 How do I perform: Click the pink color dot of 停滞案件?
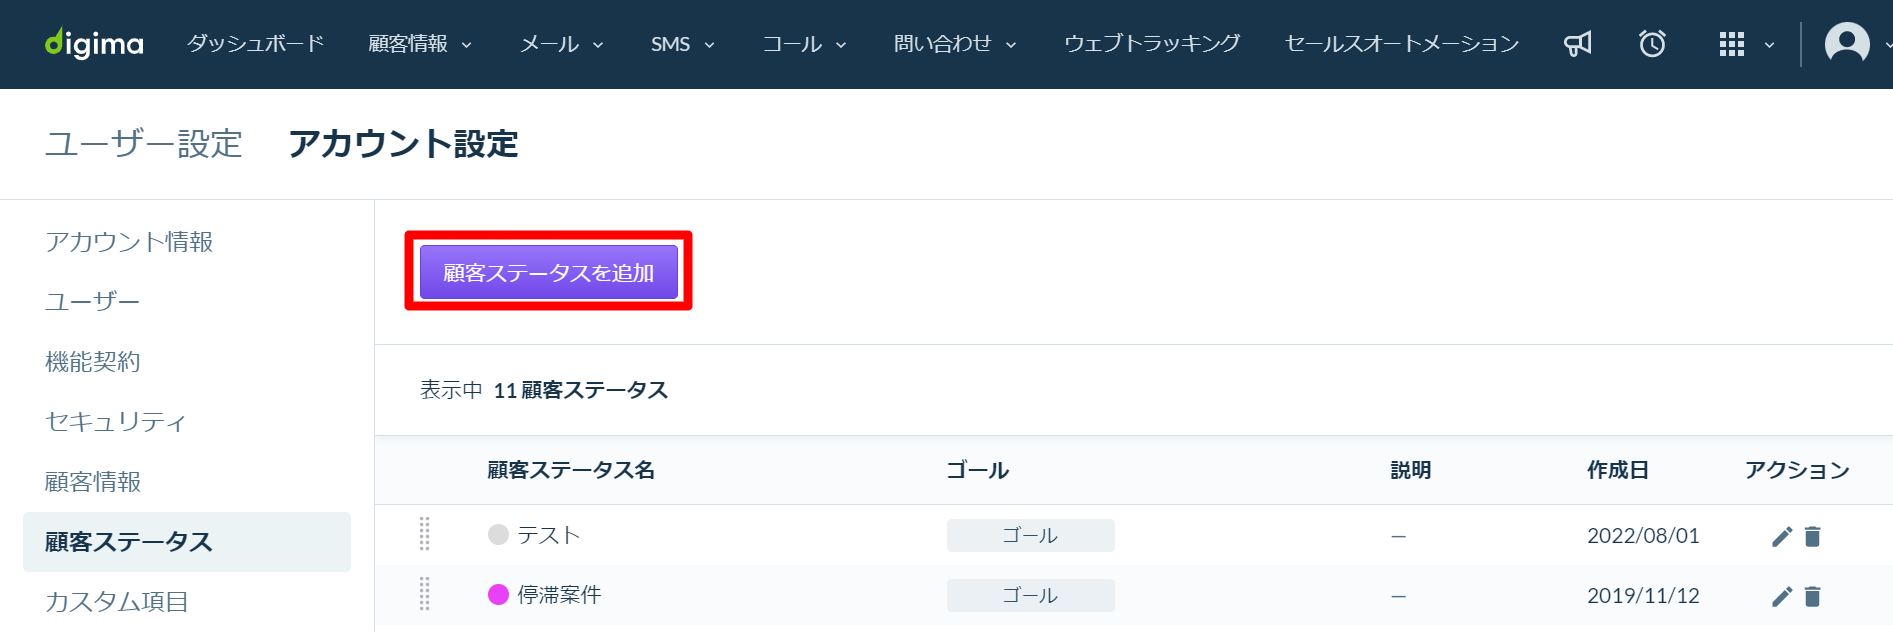(498, 595)
